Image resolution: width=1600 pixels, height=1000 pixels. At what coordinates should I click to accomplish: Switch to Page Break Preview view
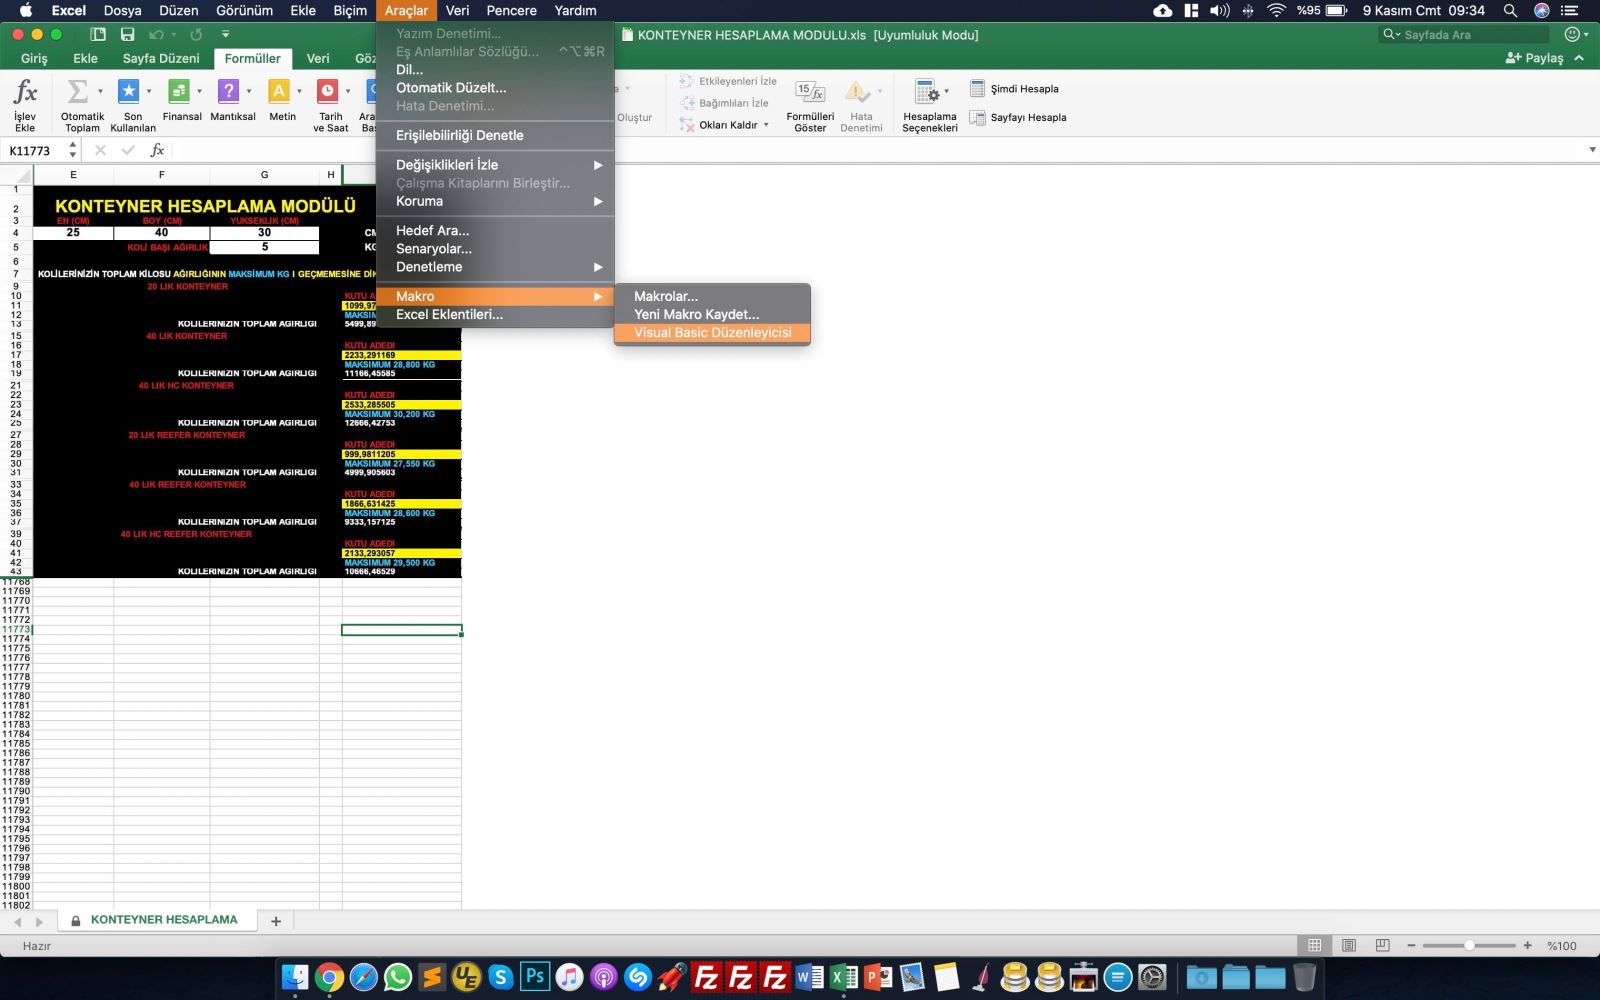1382,945
